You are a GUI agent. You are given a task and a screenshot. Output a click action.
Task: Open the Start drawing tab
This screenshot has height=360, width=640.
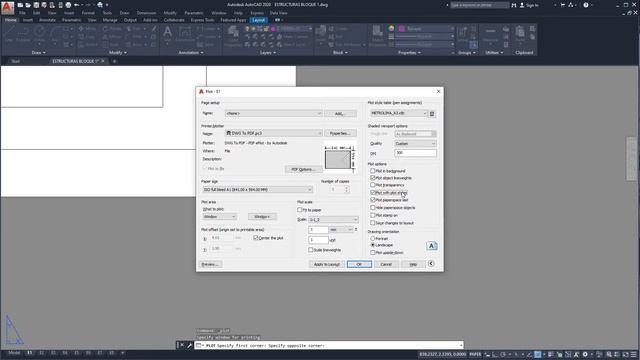pos(16,61)
